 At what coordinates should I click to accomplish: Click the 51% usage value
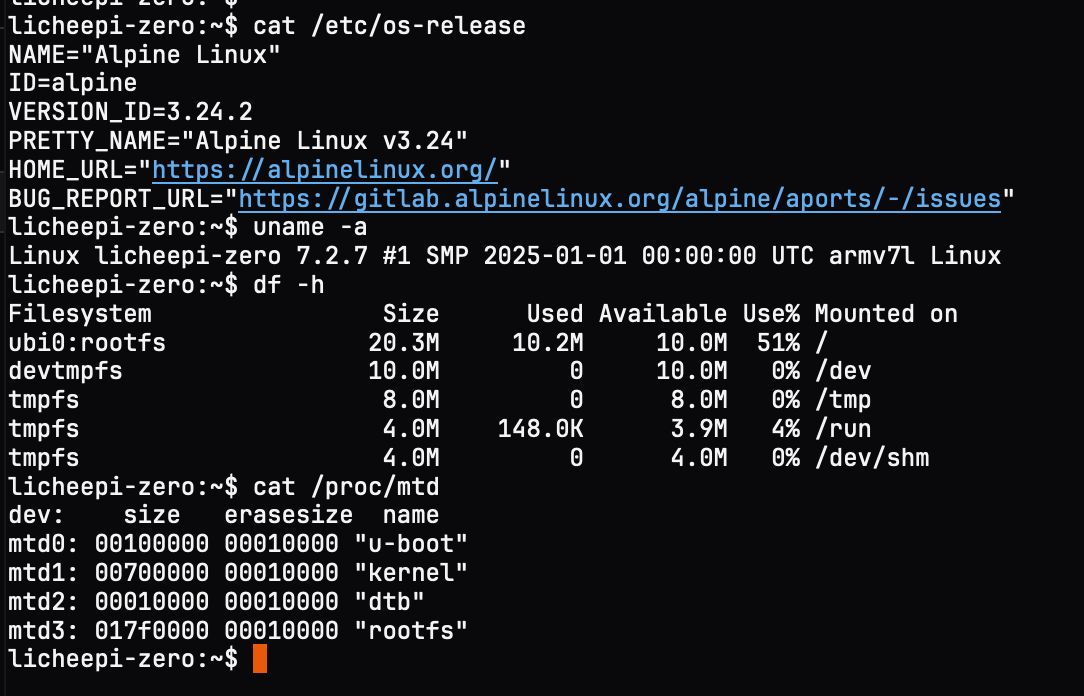778,343
